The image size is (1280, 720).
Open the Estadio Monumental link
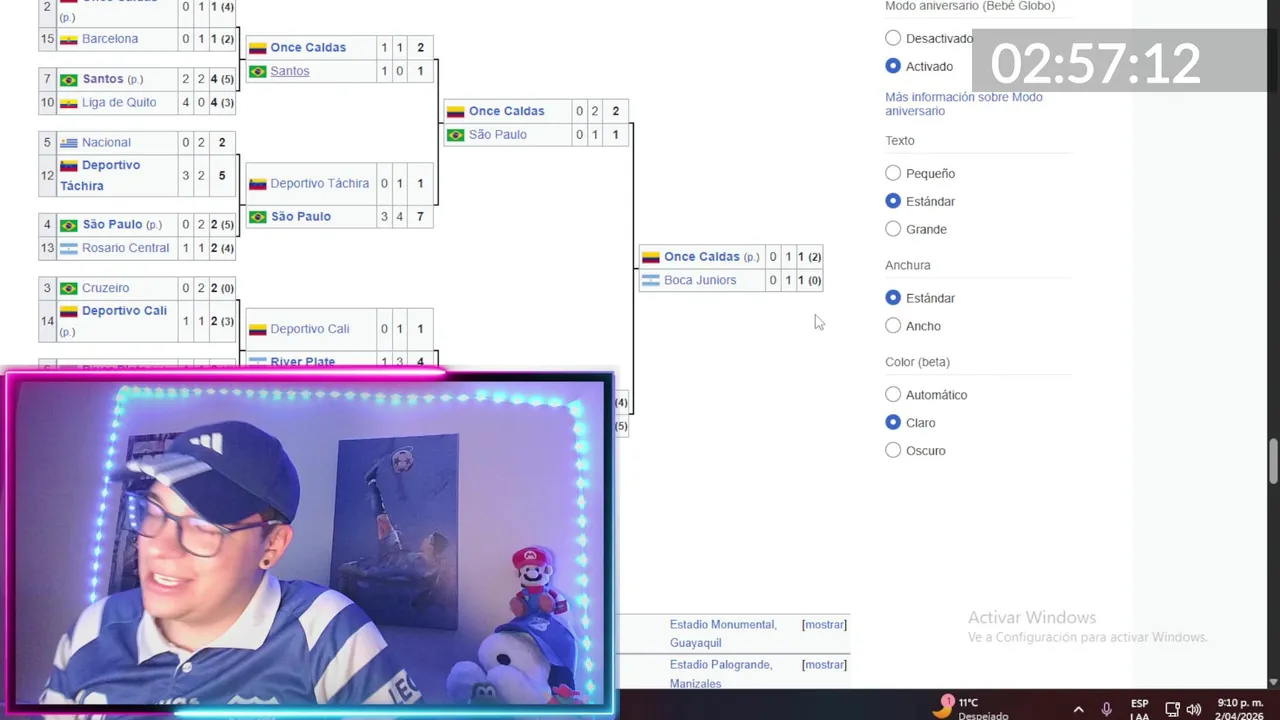[x=723, y=625]
